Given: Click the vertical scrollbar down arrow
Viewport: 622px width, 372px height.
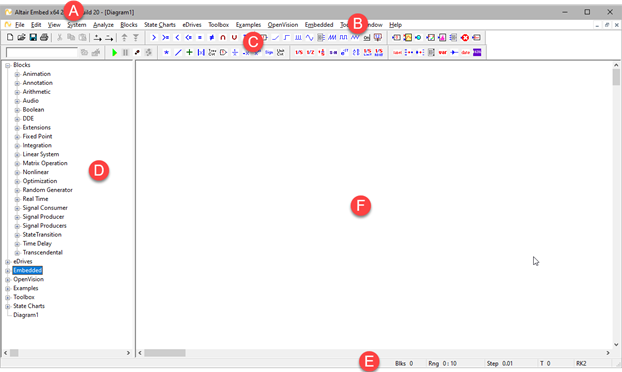Looking at the screenshot, I should 616,344.
